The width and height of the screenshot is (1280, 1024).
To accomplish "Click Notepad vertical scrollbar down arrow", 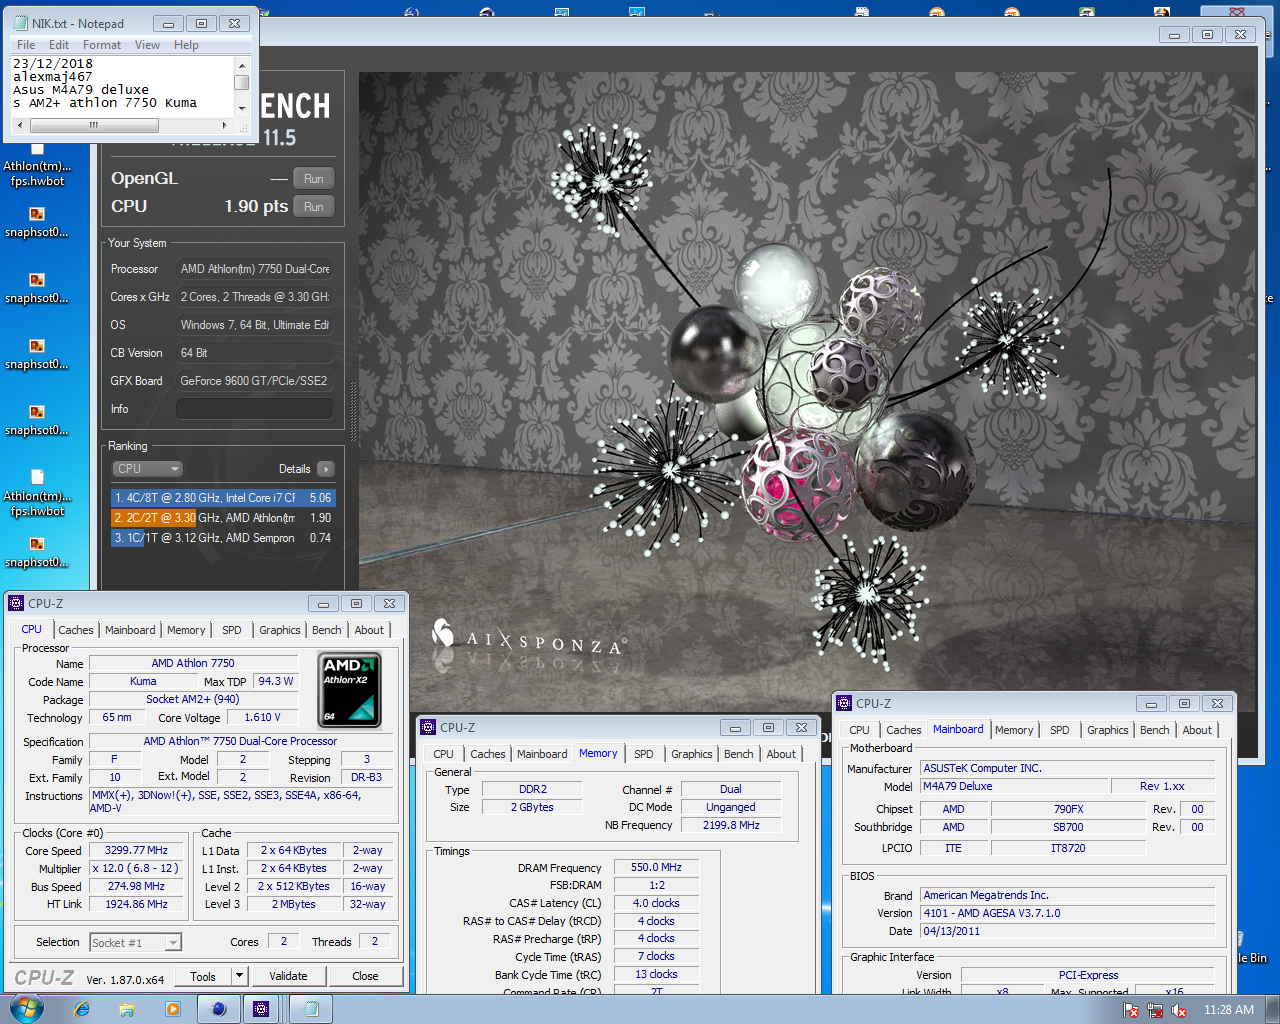I will click(x=241, y=108).
